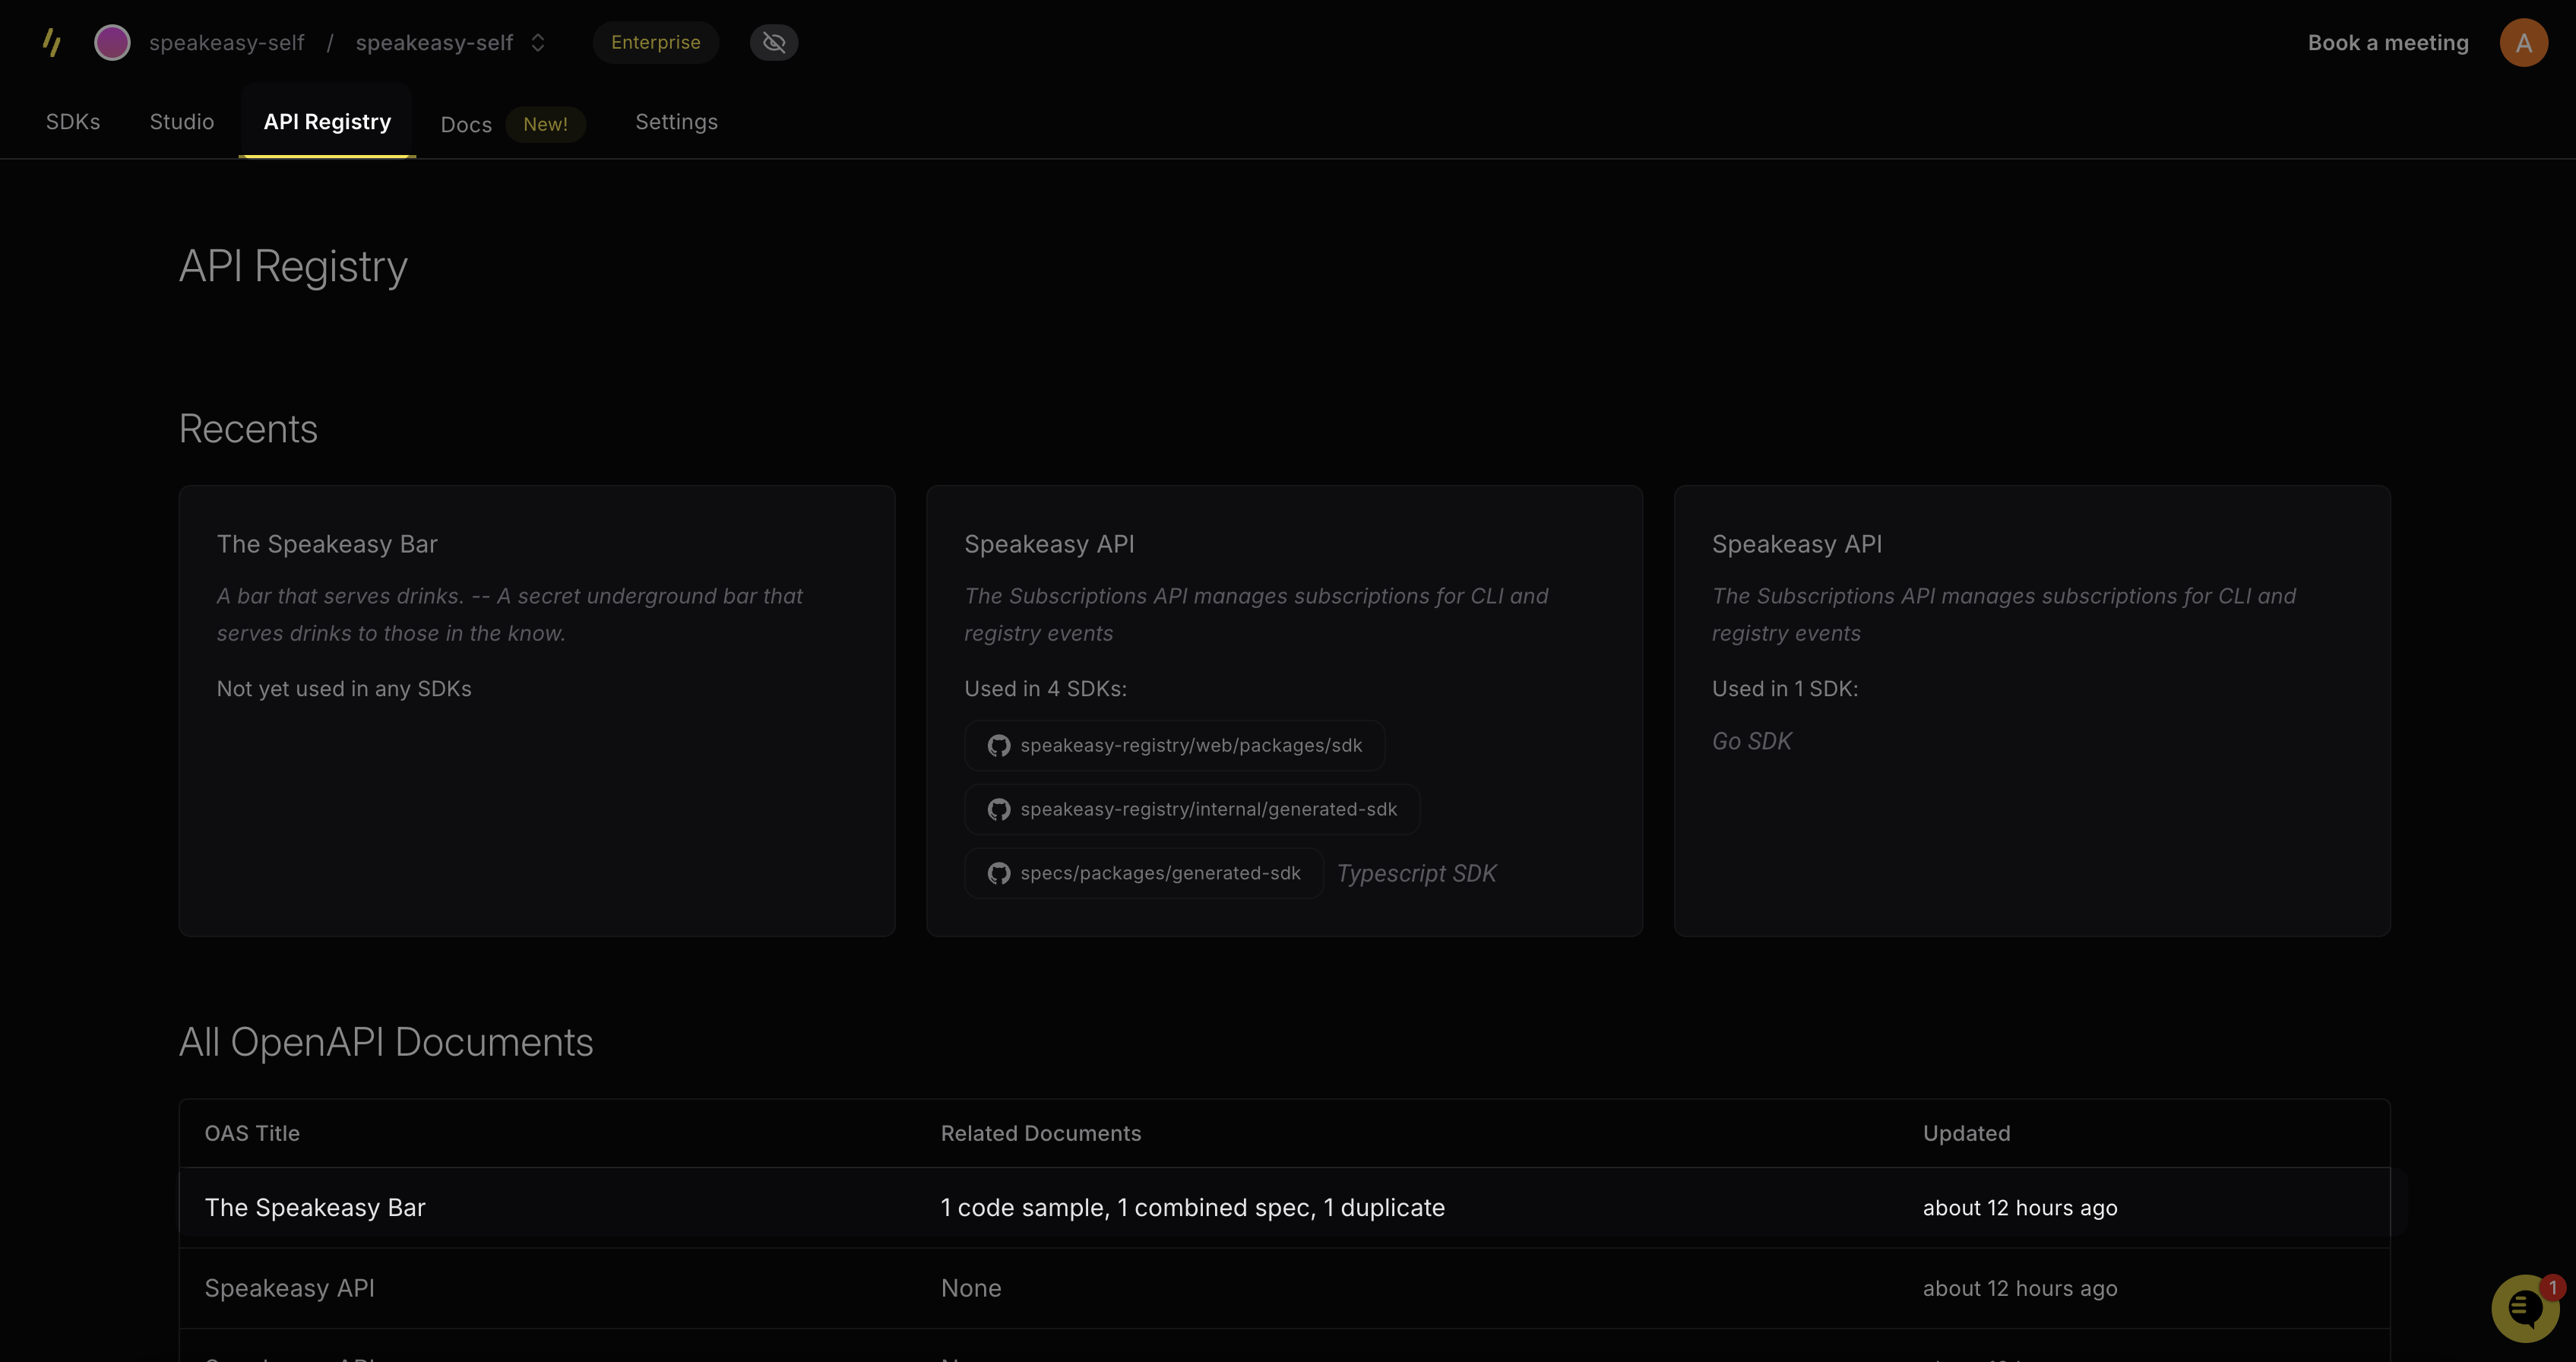Image resolution: width=2576 pixels, height=1362 pixels.
Task: Click the All OpenAPI Documents heading
Action: (386, 1042)
